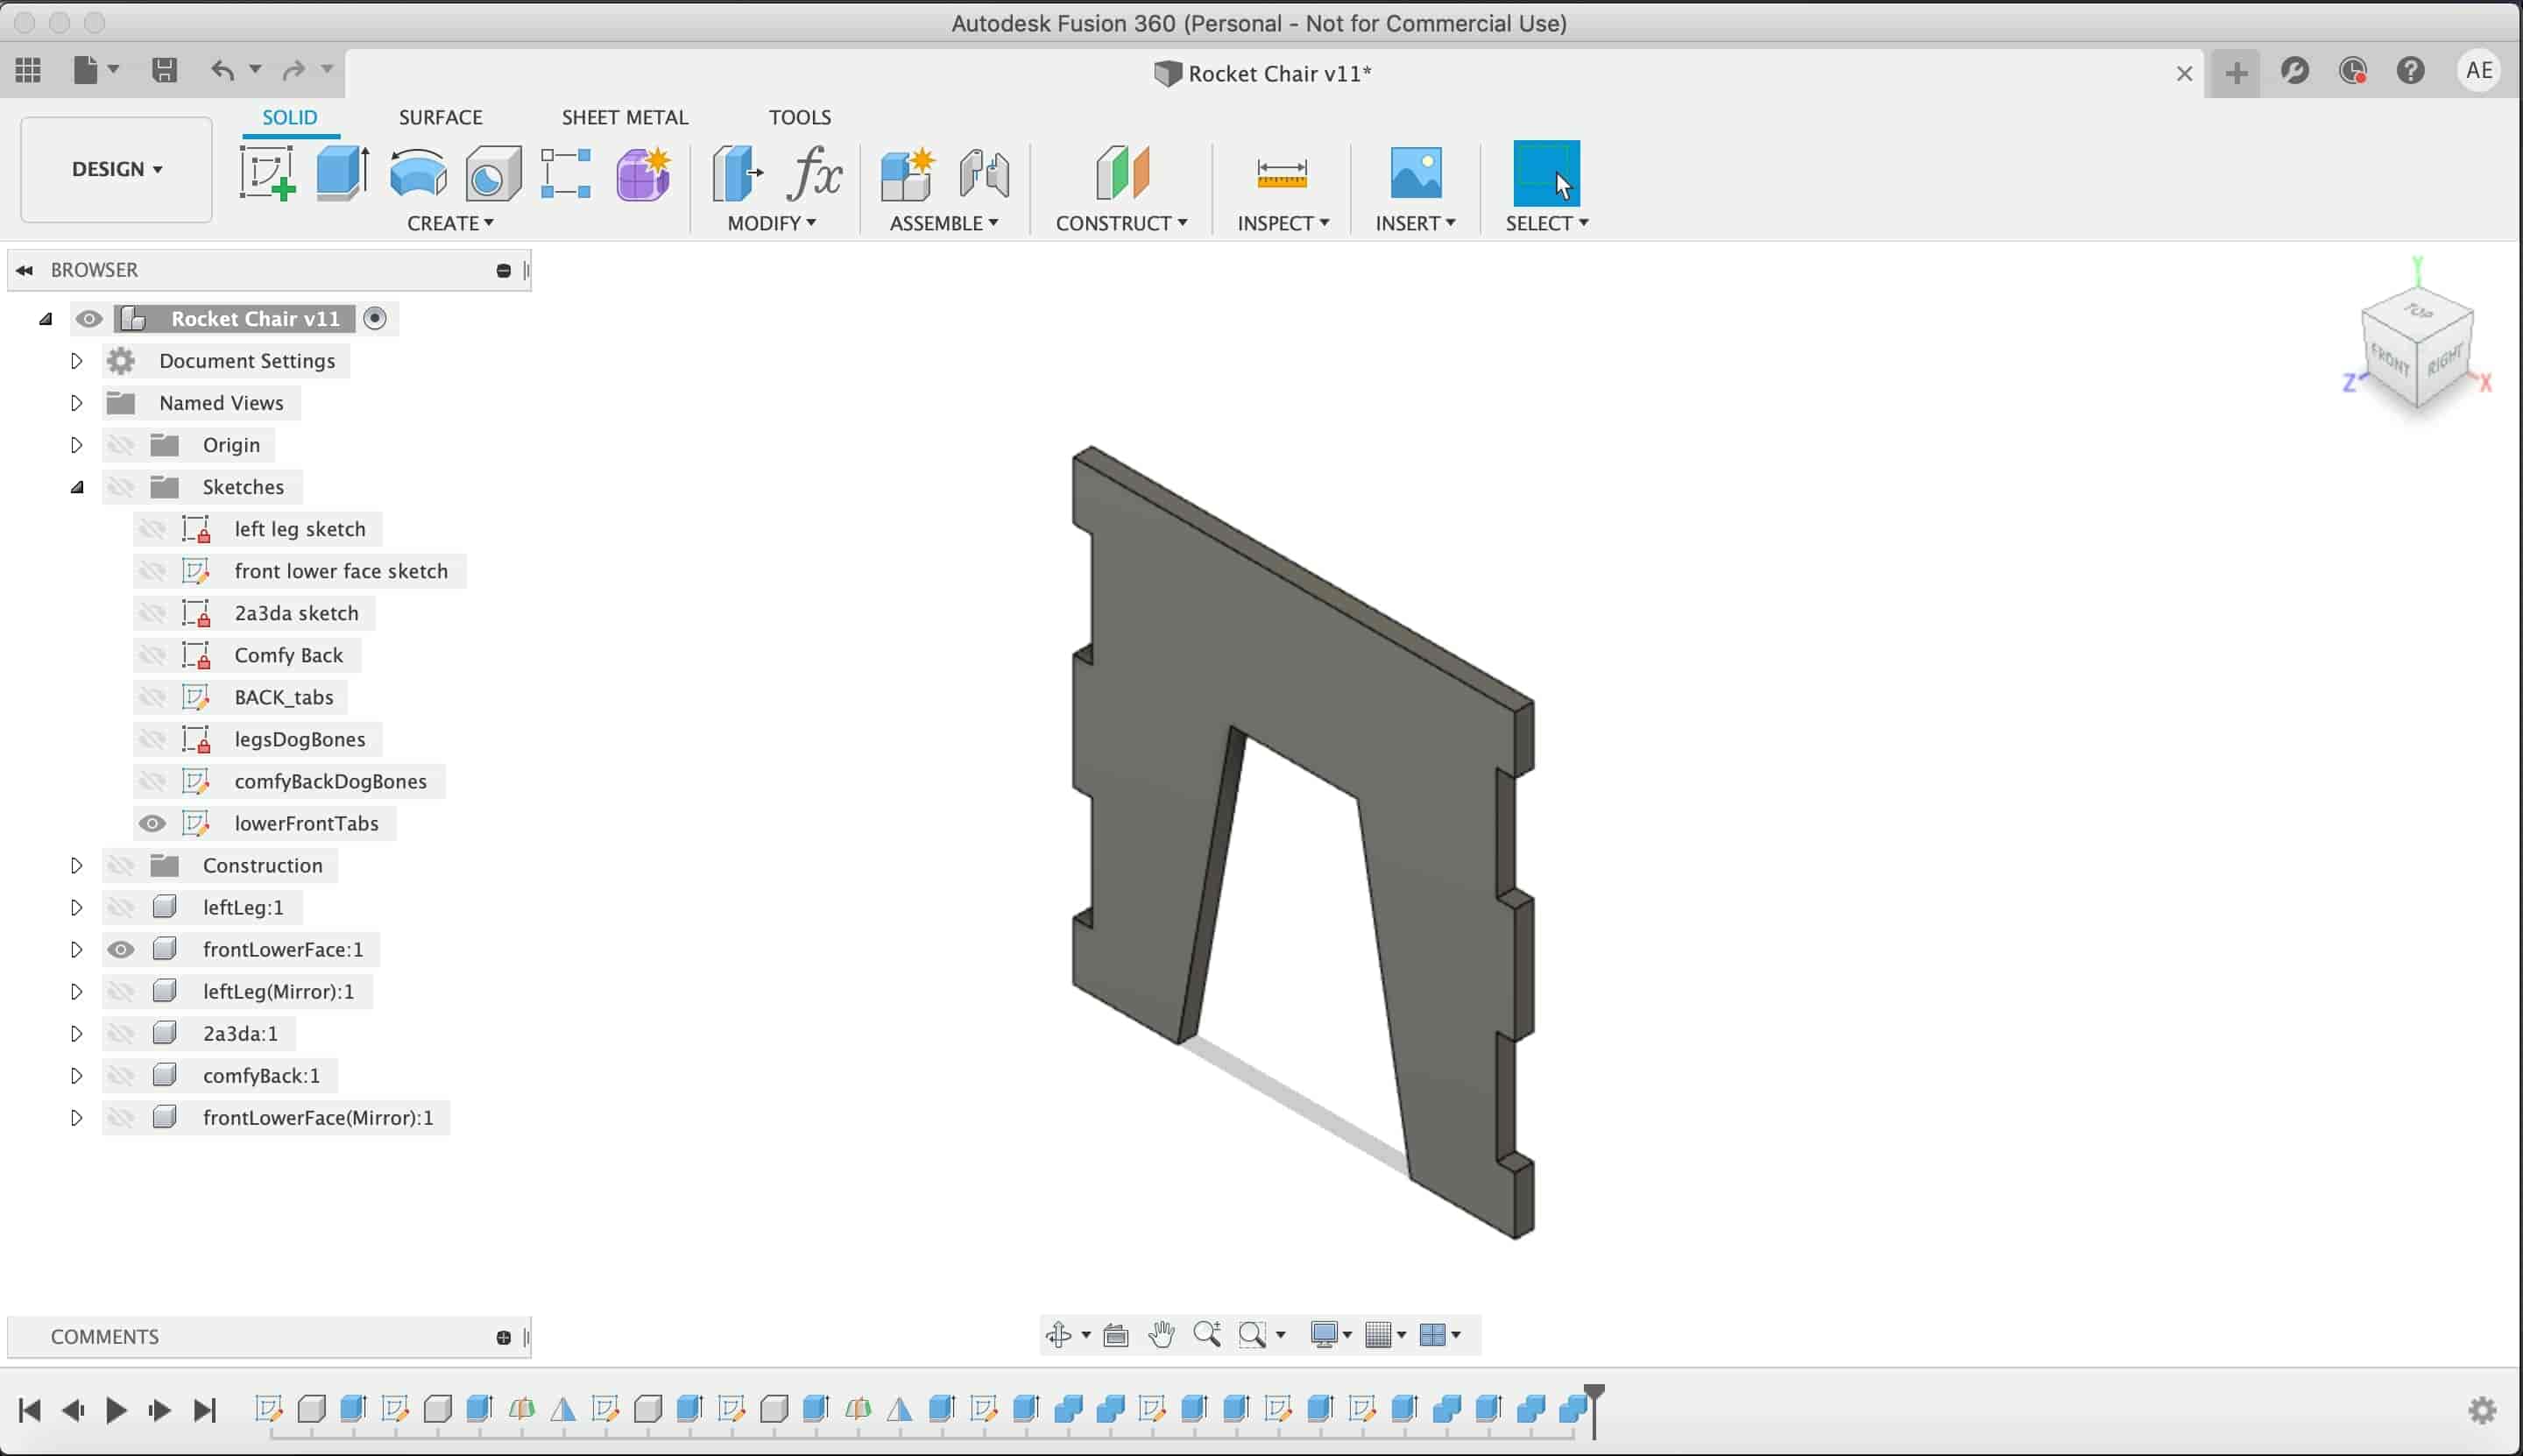Open the Viewports dropdown

(1440, 1334)
